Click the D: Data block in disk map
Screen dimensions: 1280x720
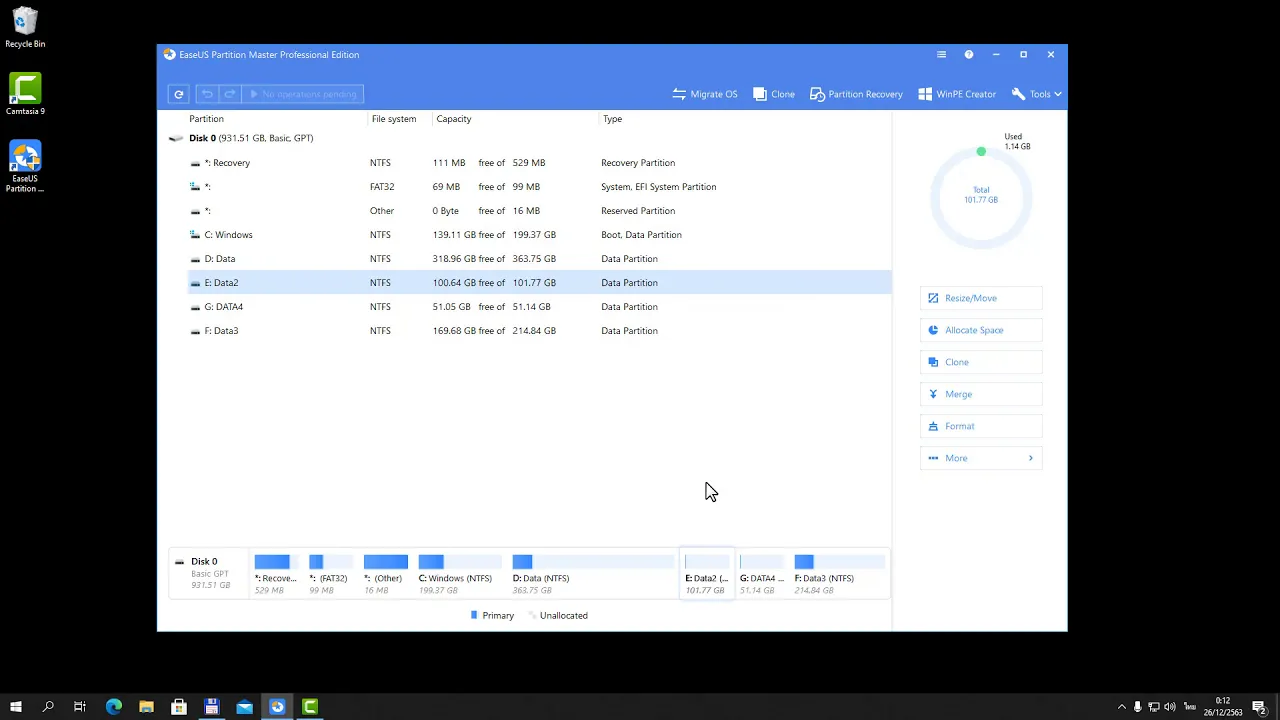click(x=593, y=574)
